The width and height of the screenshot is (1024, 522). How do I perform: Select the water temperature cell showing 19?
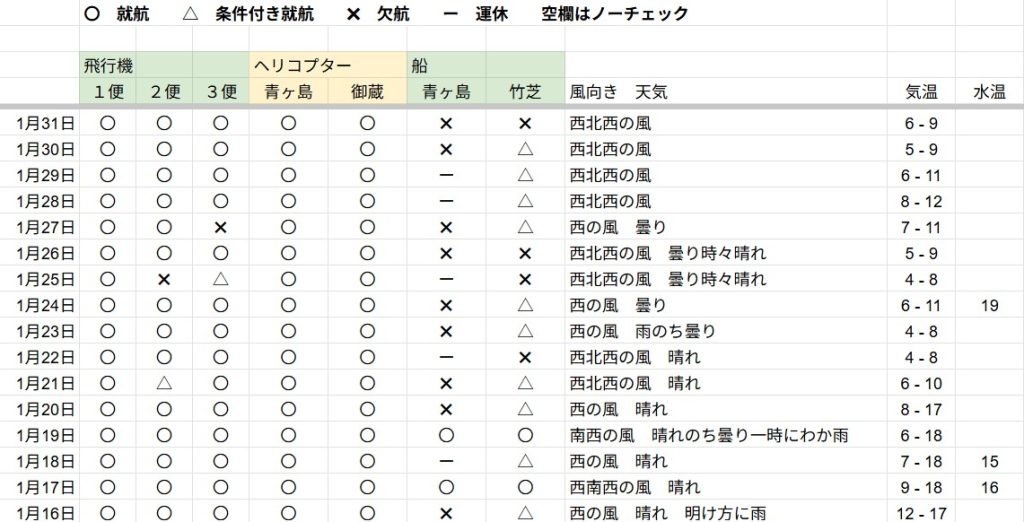pos(989,306)
